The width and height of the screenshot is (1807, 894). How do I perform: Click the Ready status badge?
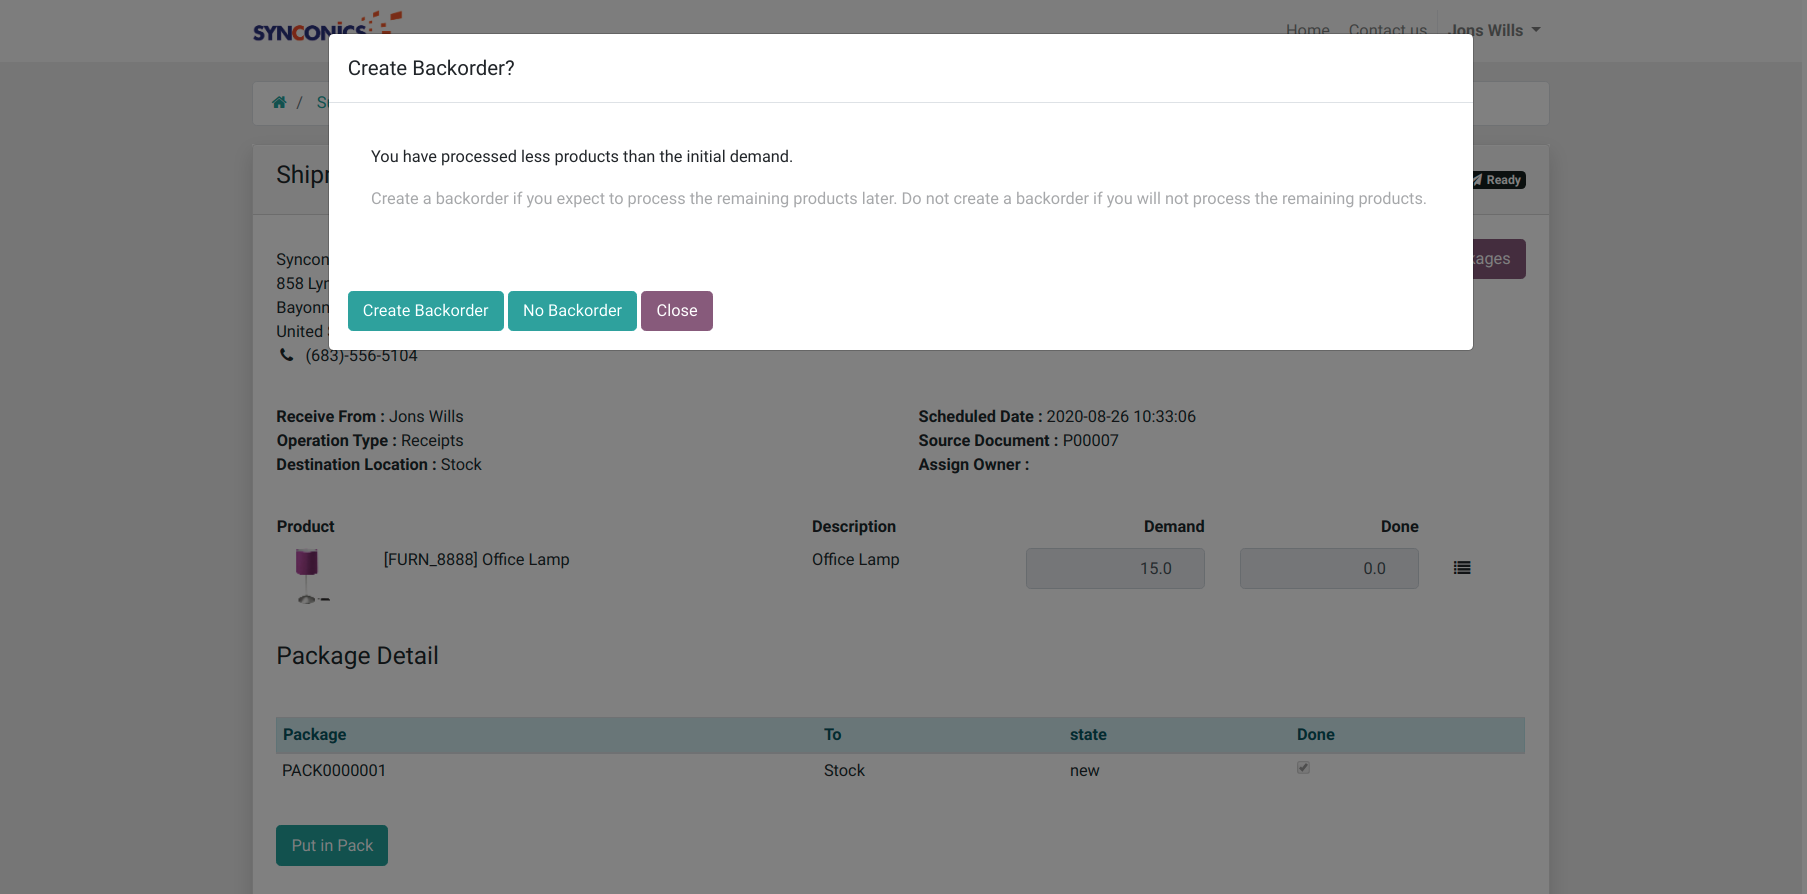coord(1499,180)
